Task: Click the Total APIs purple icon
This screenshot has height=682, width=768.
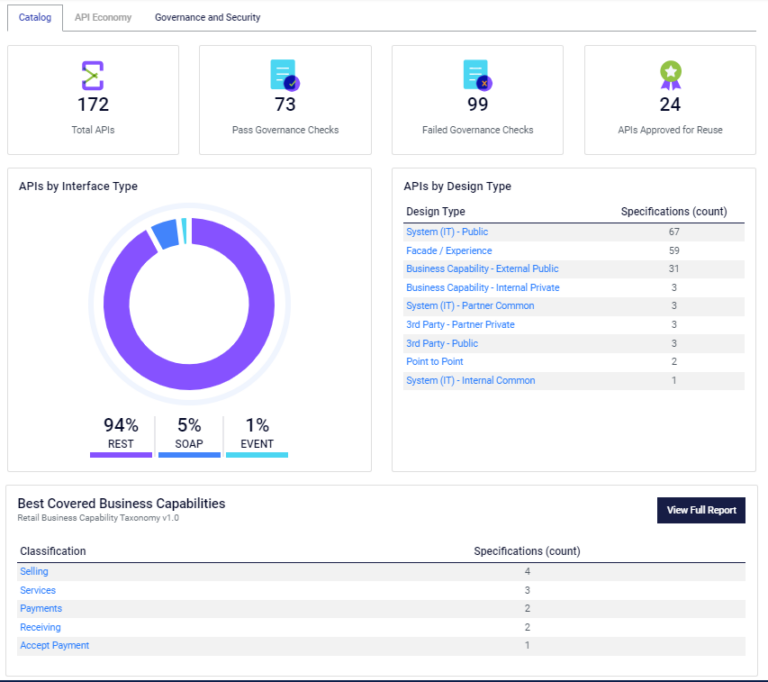Action: click(93, 75)
